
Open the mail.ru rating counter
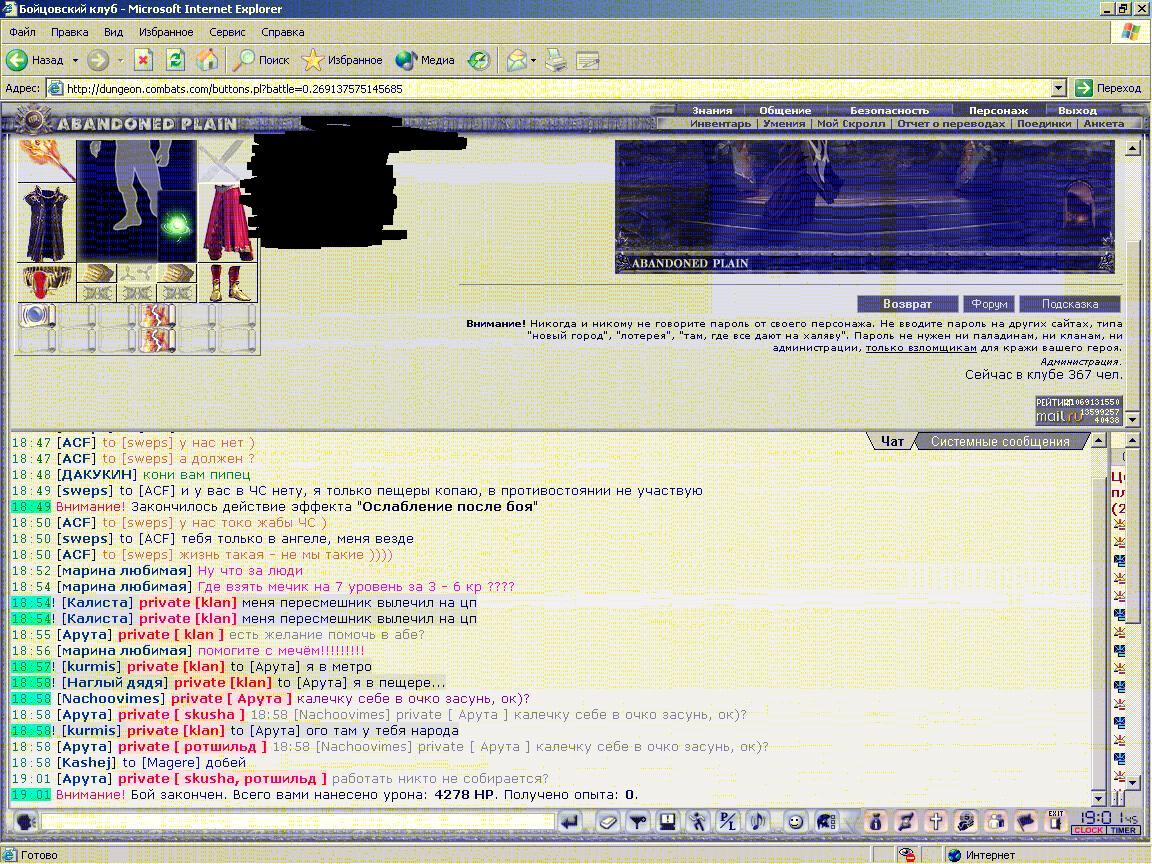coord(1079,411)
